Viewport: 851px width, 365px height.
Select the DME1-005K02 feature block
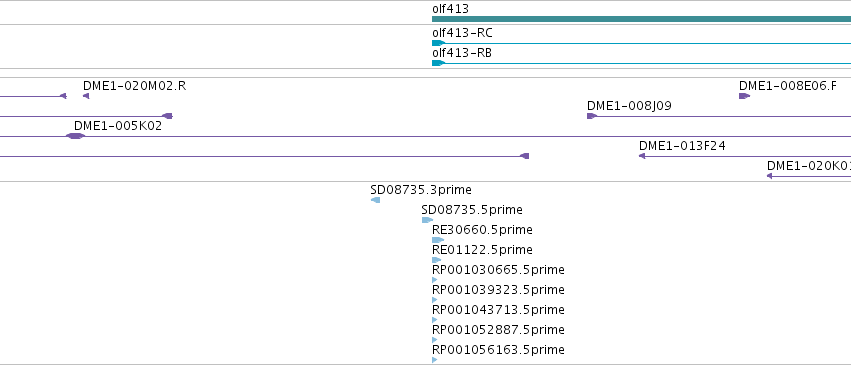[75, 136]
